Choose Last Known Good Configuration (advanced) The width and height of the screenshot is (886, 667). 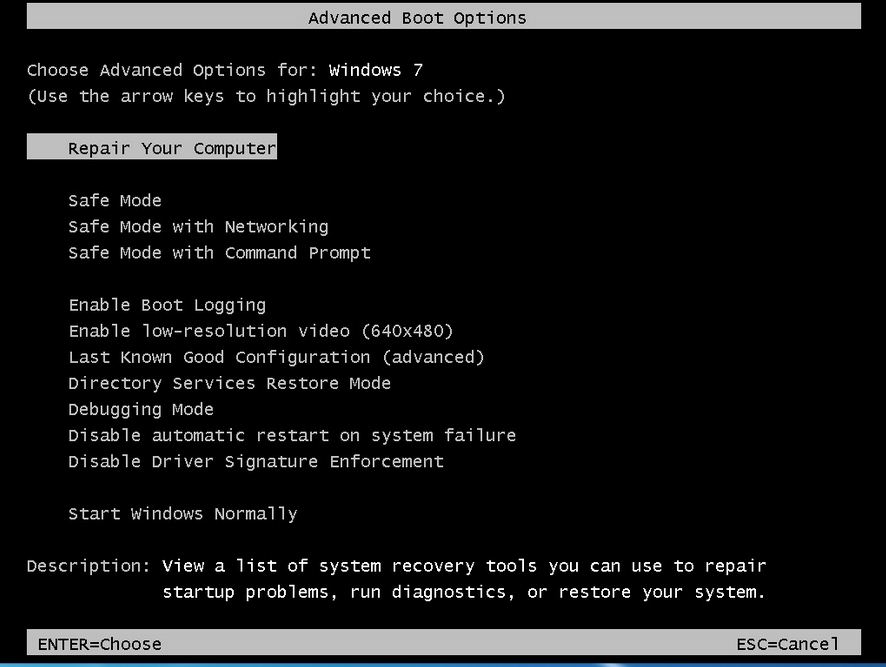pyautogui.click(x=276, y=357)
